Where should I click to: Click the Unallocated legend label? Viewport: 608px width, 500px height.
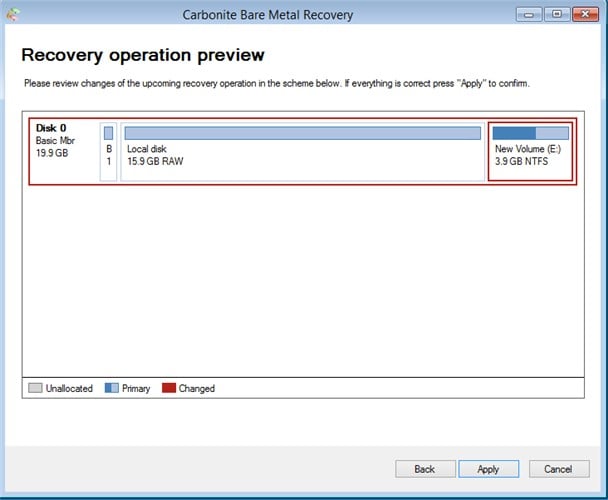(69, 388)
